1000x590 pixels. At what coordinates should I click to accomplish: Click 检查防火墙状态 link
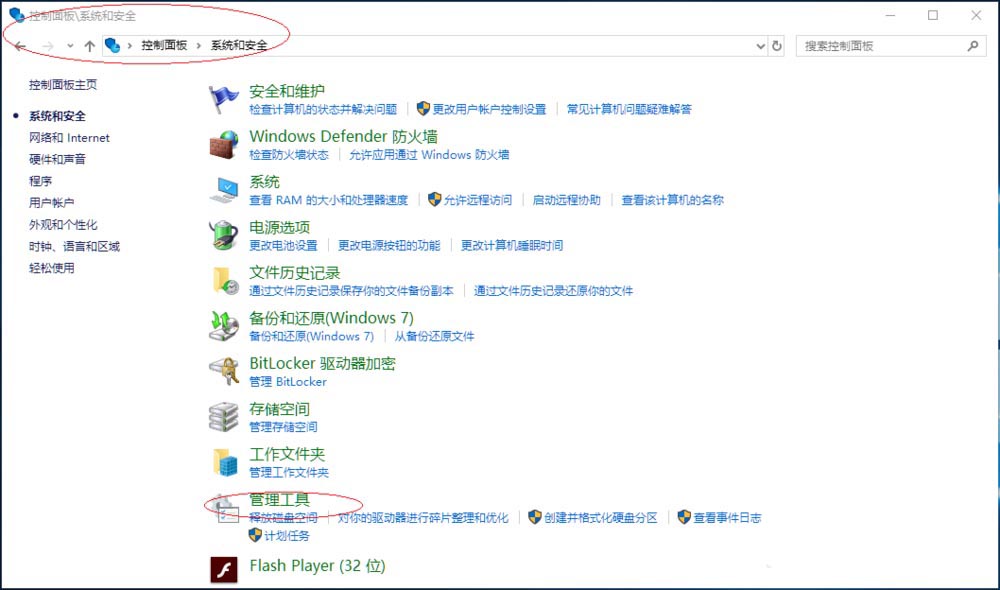pos(289,154)
